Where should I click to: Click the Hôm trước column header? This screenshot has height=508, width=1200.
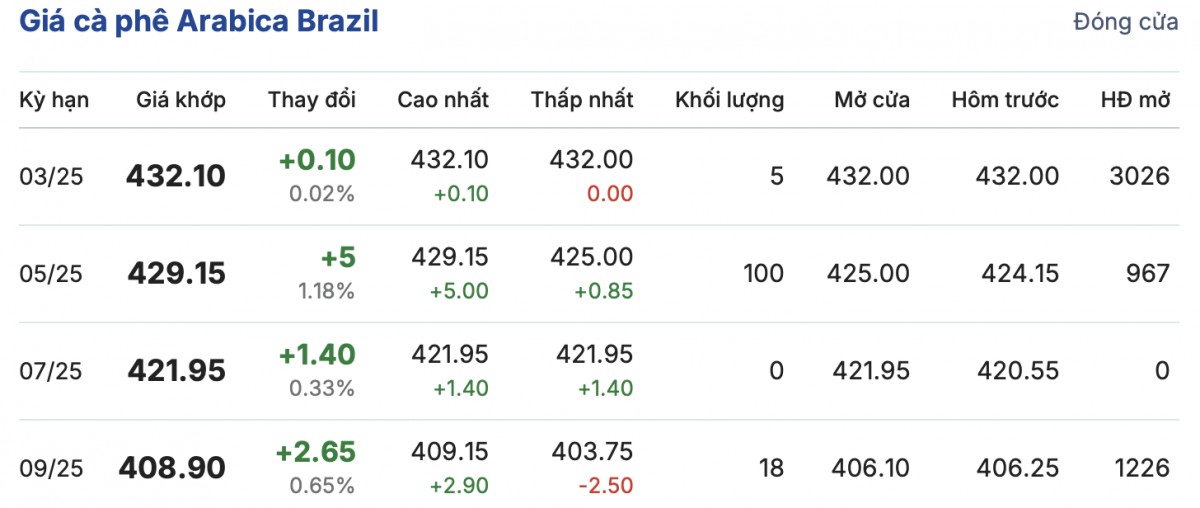point(1005,100)
